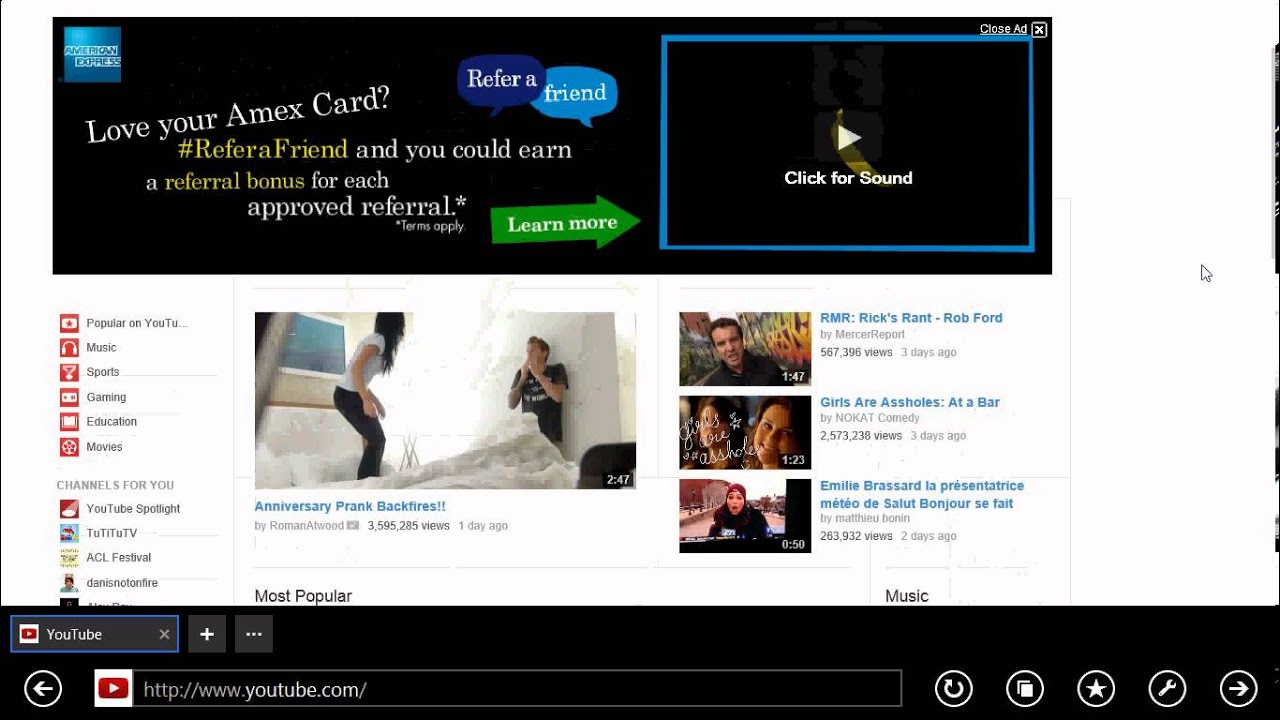Open Anniversary Prank Backfires video thumbnail
The width and height of the screenshot is (1280, 720).
[x=445, y=400]
